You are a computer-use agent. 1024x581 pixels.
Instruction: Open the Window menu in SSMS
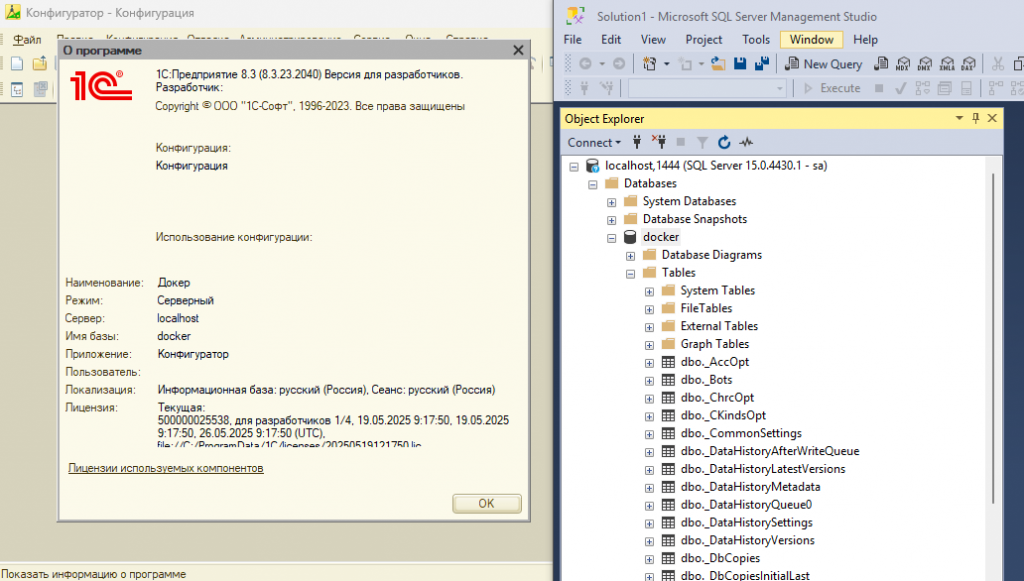click(x=811, y=40)
